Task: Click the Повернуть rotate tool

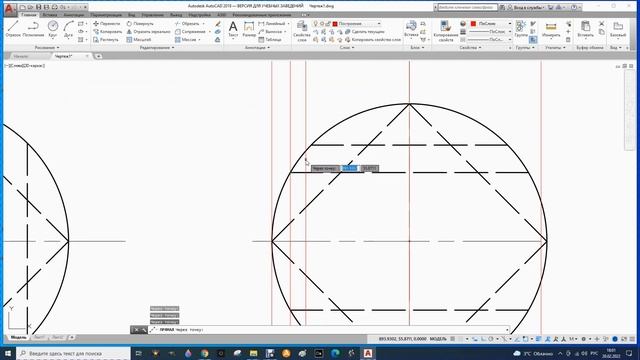Action: tap(140, 24)
